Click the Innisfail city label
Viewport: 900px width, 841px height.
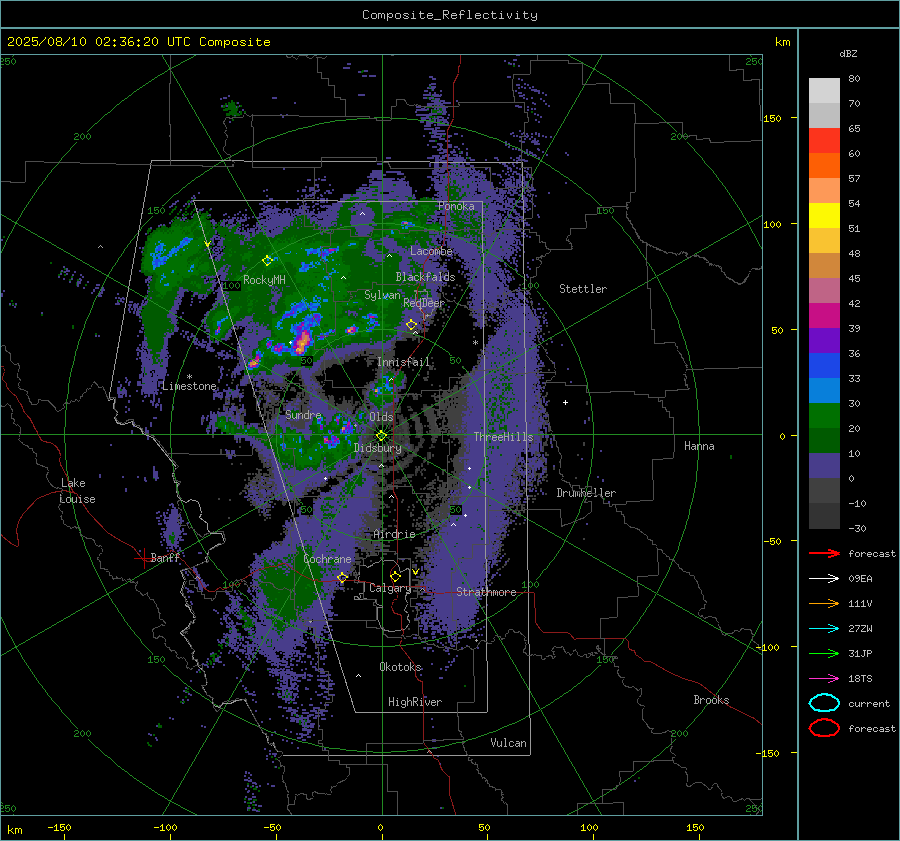(x=404, y=362)
